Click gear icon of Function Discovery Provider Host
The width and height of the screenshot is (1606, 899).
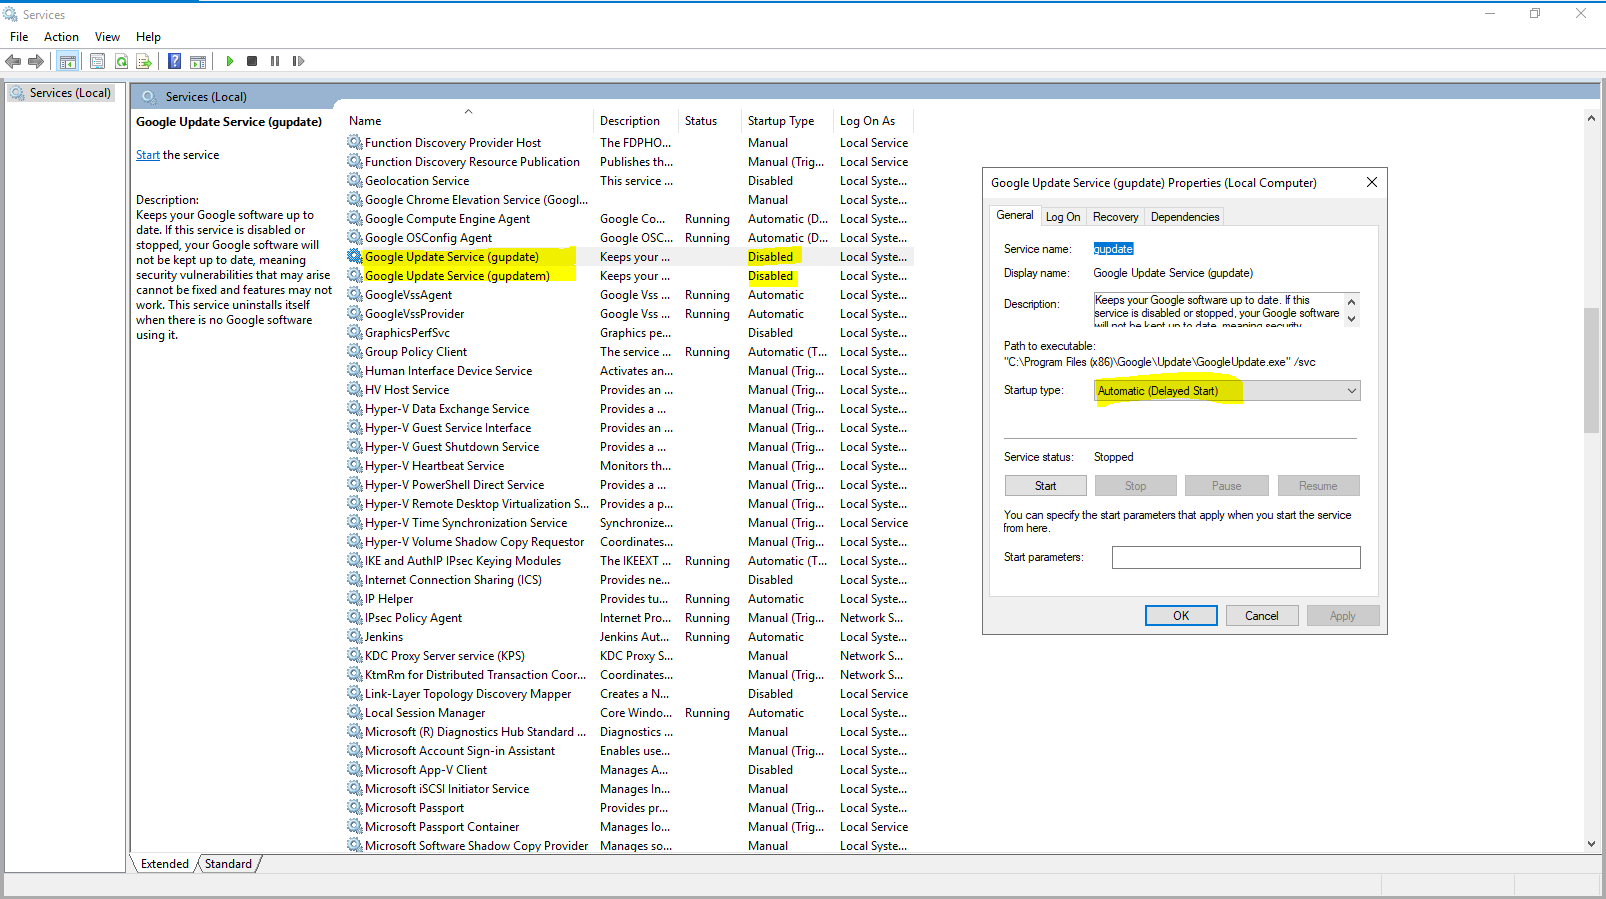355,143
